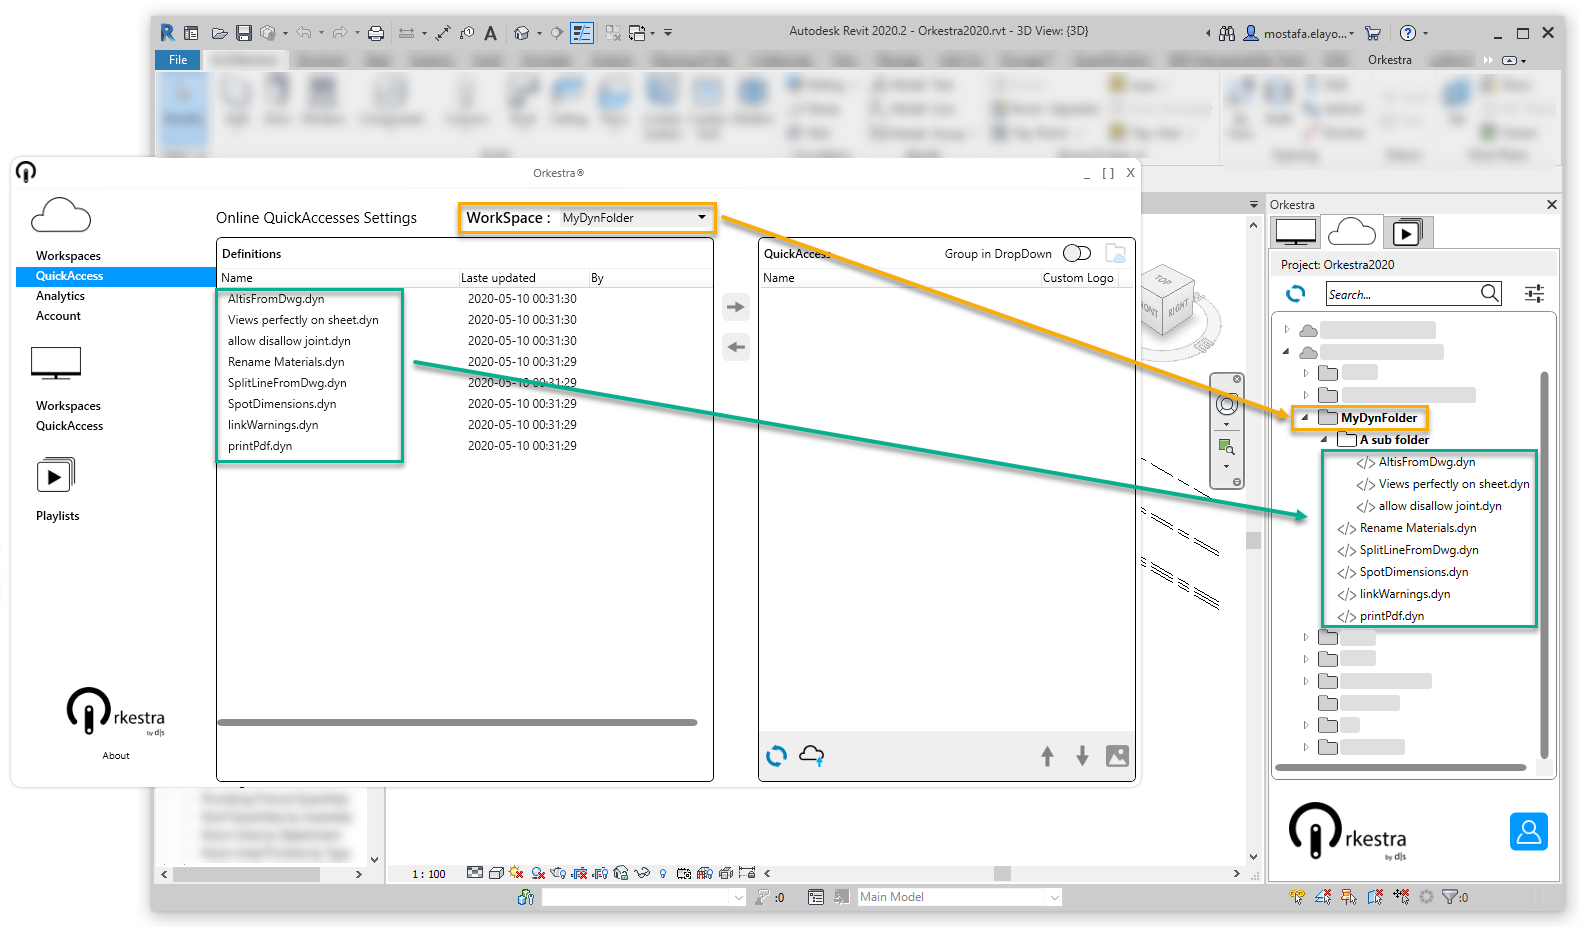Open the filter settings sliders icon
Viewport: 1580px width, 927px height.
tap(1534, 293)
